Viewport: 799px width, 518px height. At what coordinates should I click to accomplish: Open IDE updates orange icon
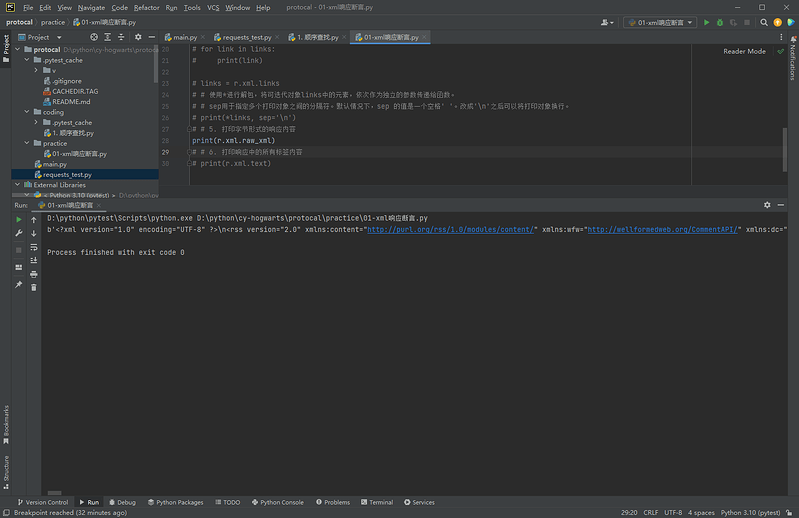(x=778, y=22)
